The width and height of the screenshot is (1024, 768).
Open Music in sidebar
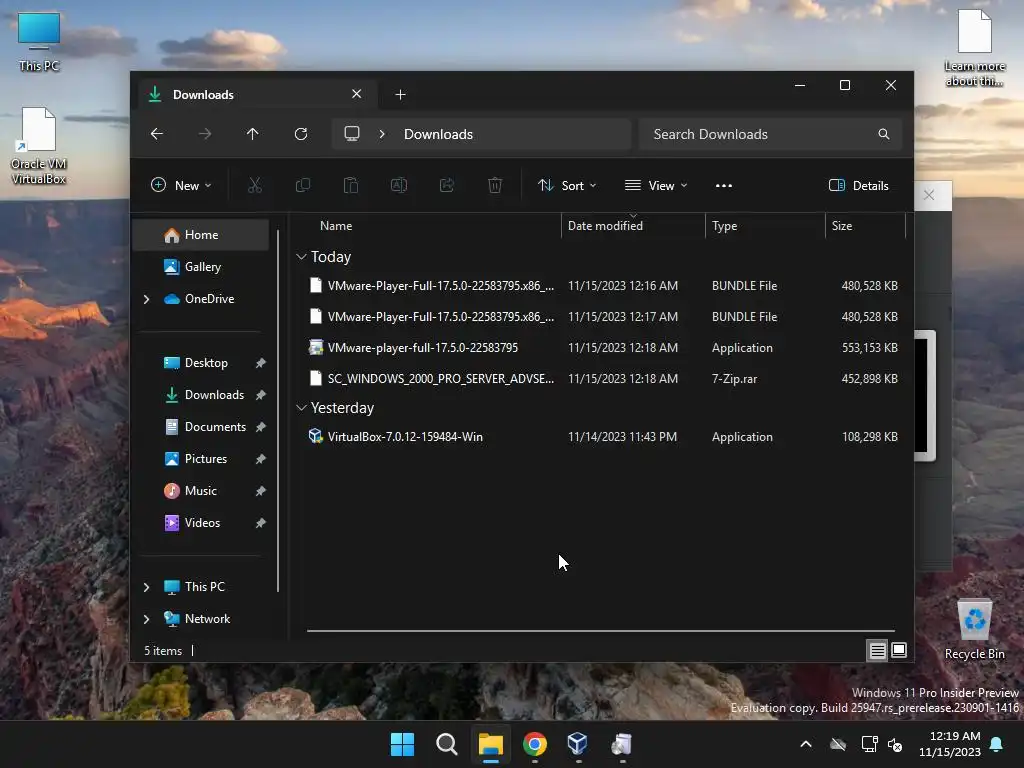(x=201, y=491)
